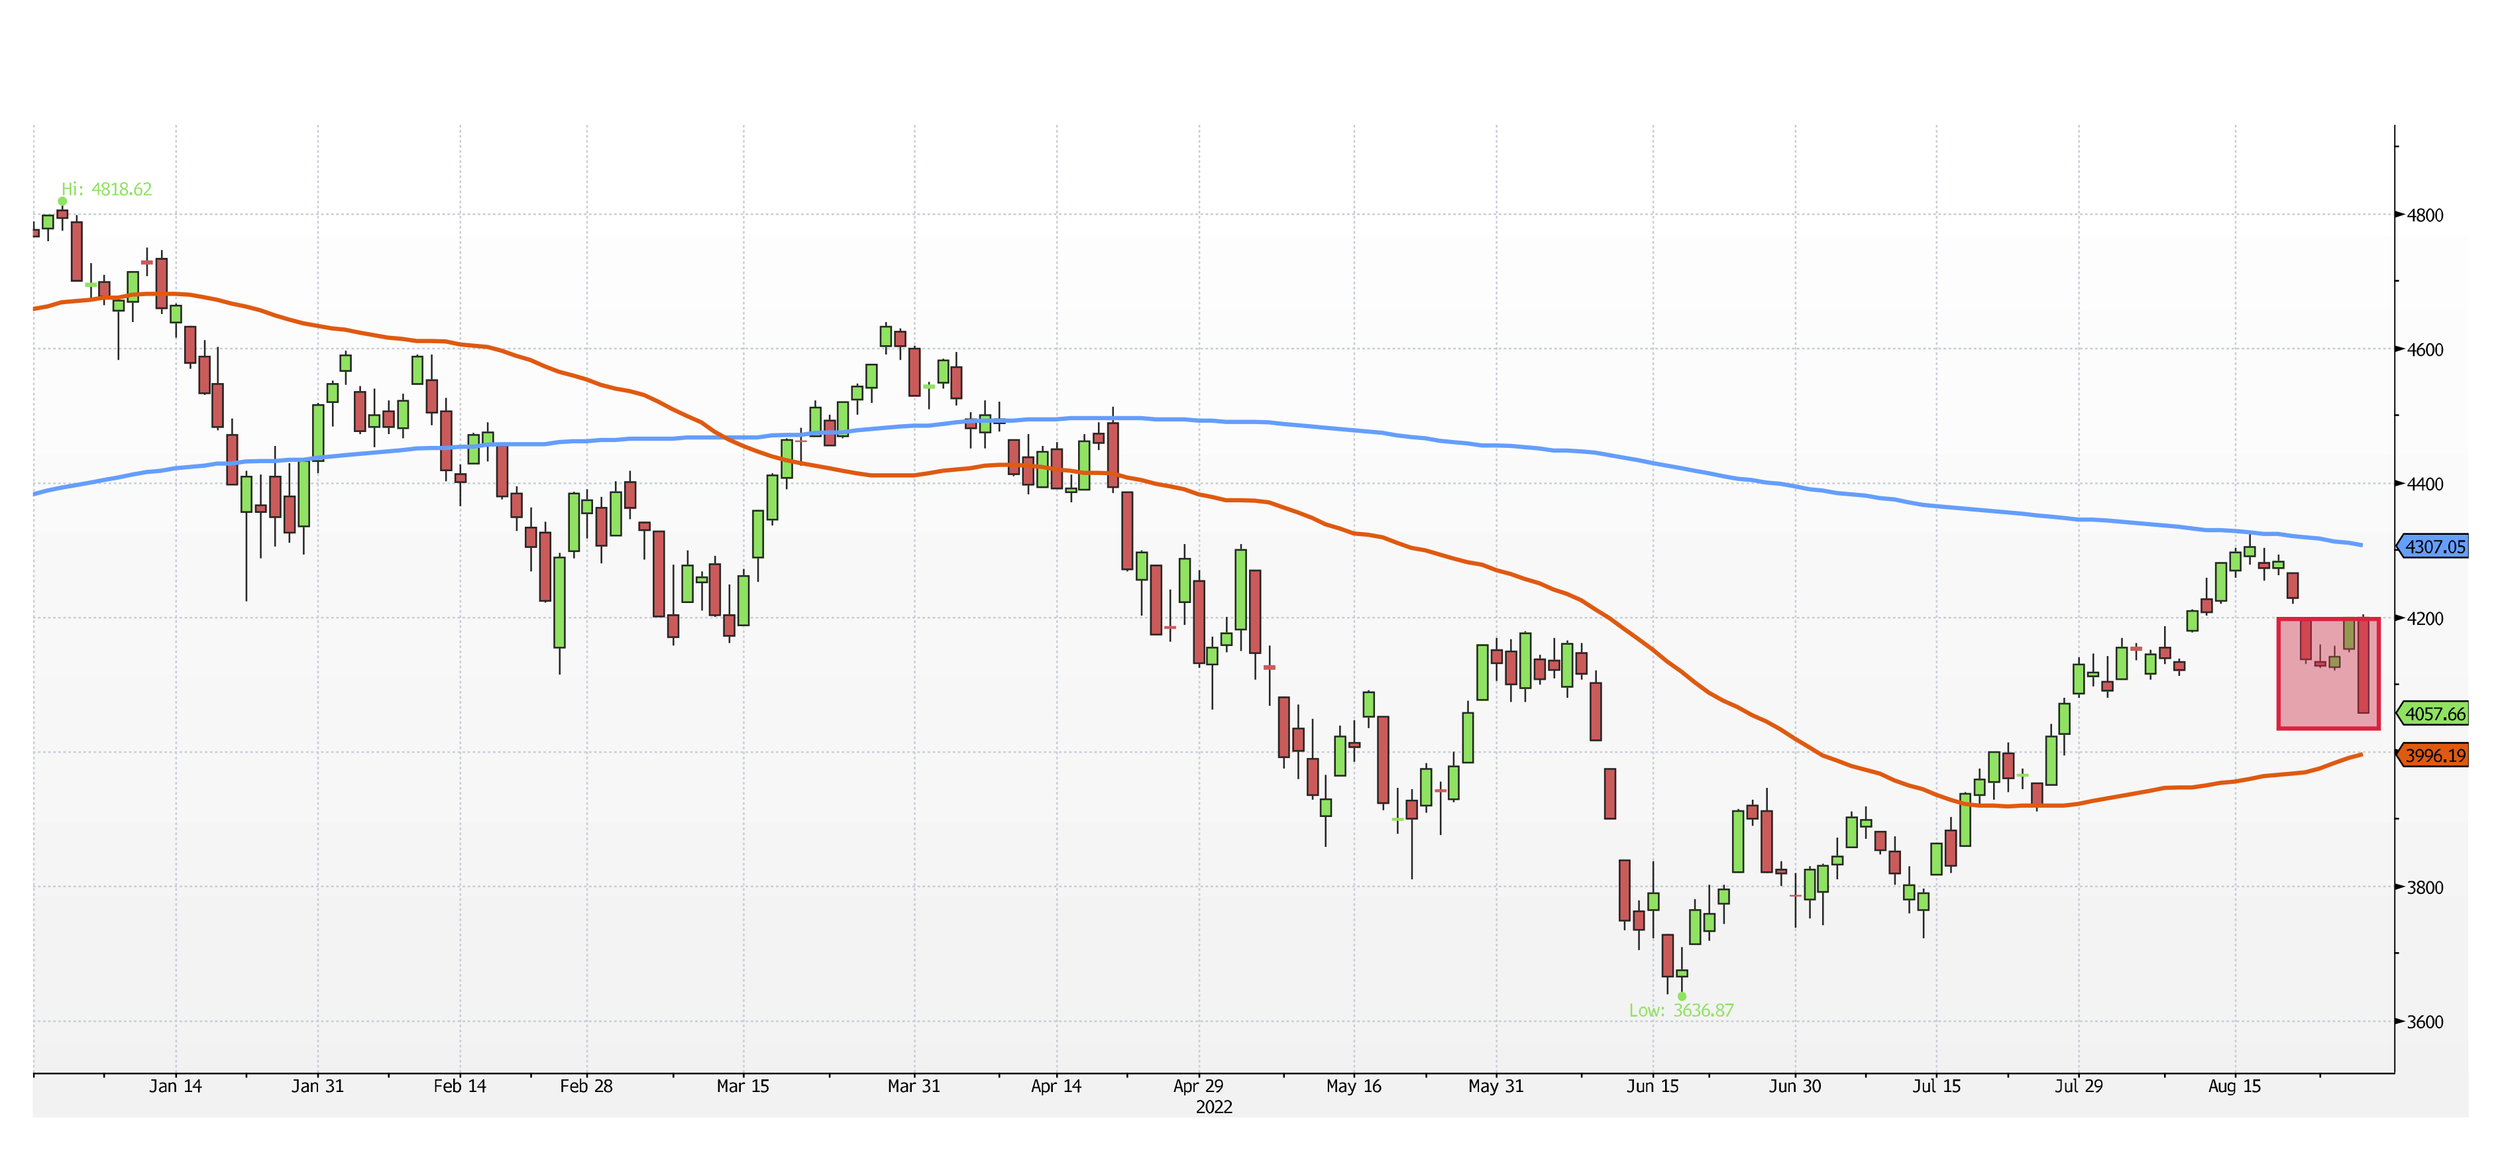Click the blue 4307.05 price tag
2500x1149 pixels.
(x=2434, y=547)
